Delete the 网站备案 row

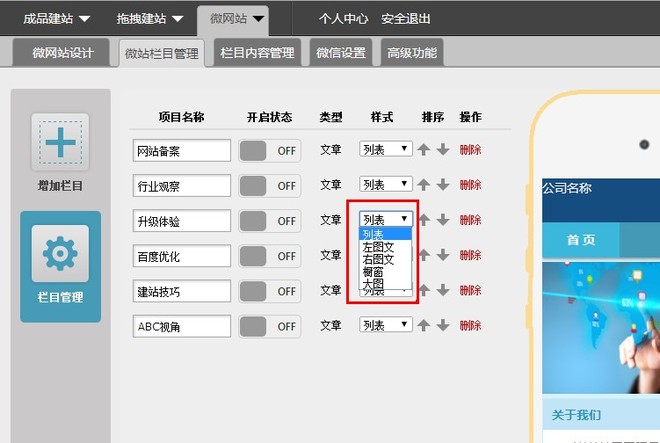tap(470, 150)
